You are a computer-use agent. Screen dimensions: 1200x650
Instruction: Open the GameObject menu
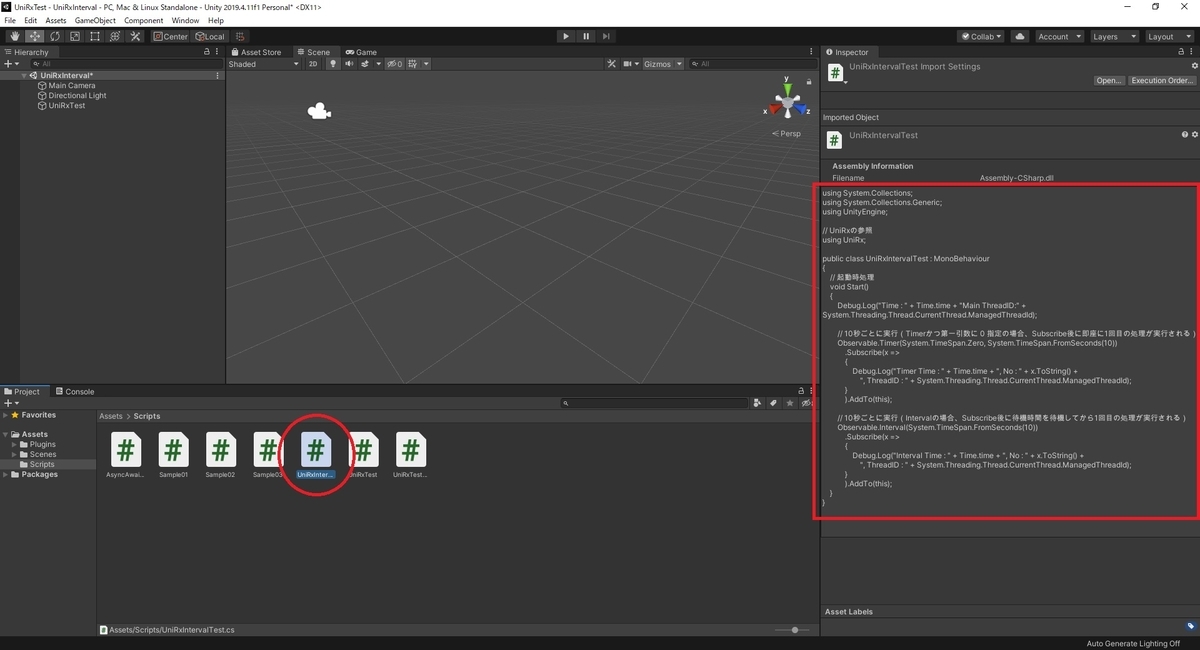click(x=95, y=20)
